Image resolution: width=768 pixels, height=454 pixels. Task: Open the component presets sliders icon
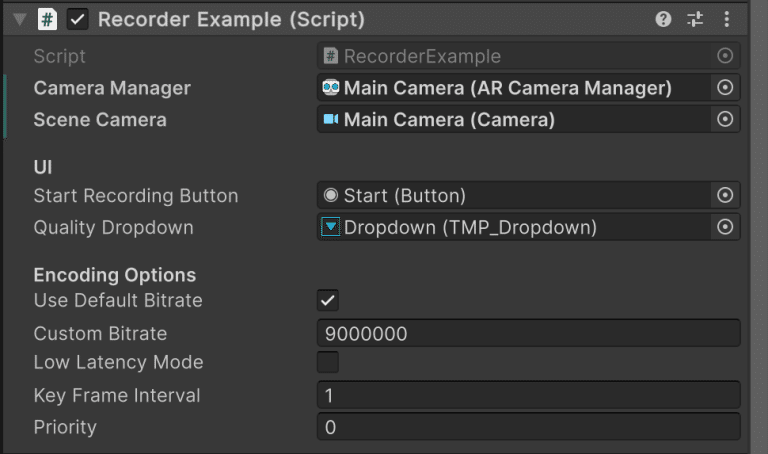[695, 20]
